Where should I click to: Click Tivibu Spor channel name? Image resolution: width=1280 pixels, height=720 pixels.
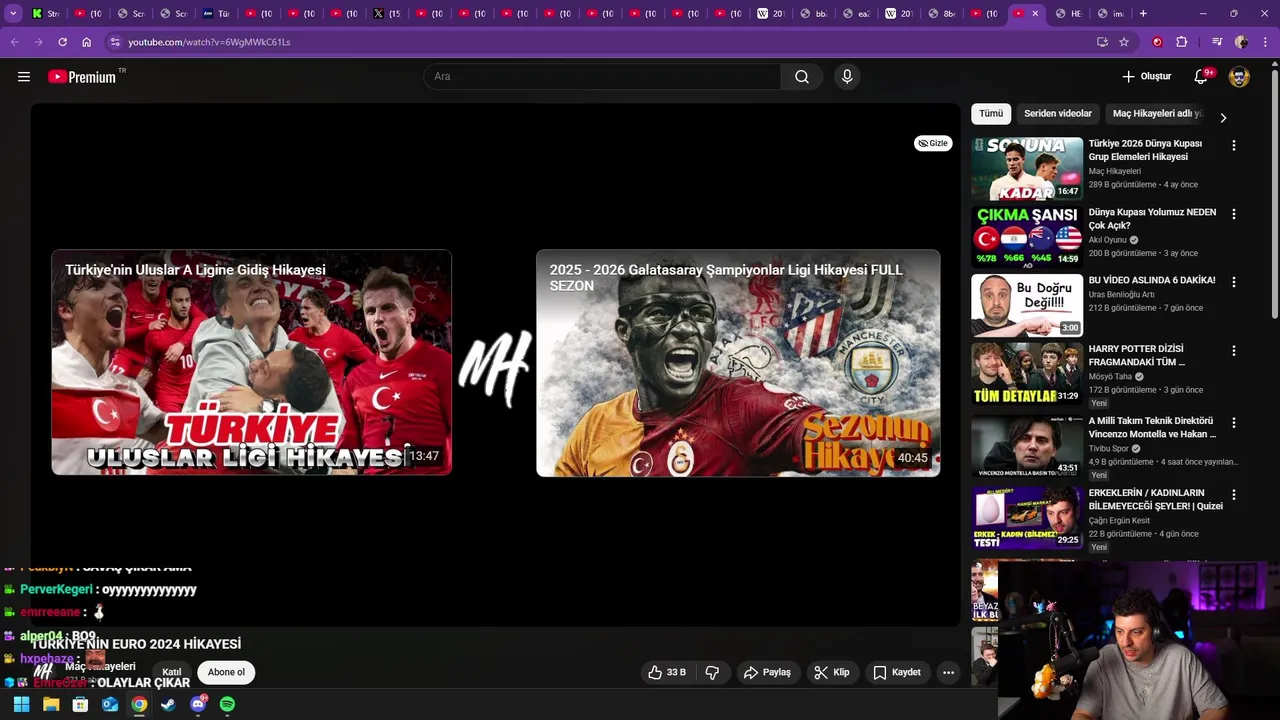coord(1108,449)
